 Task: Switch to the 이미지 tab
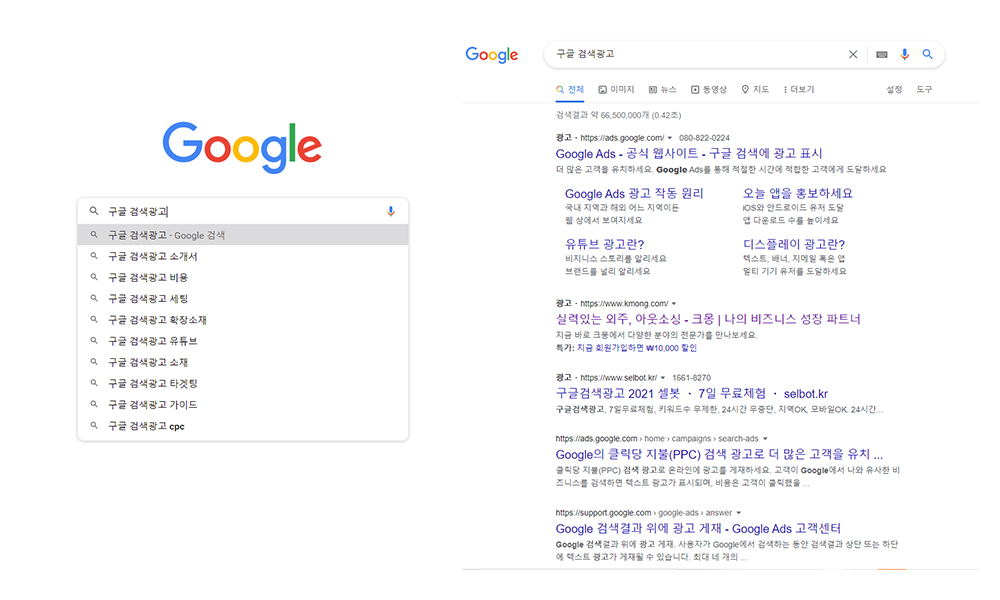tap(616, 90)
